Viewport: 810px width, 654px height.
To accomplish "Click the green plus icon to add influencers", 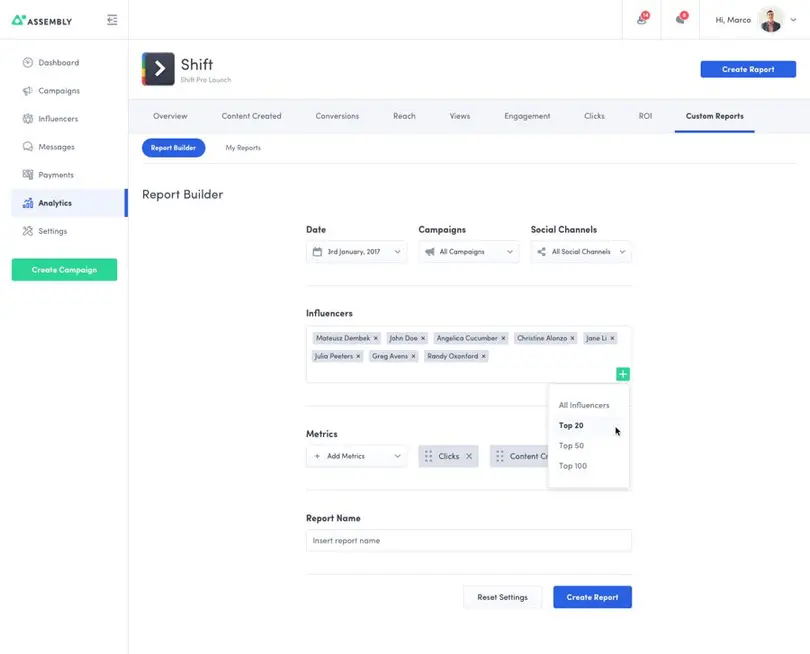I will coord(622,373).
